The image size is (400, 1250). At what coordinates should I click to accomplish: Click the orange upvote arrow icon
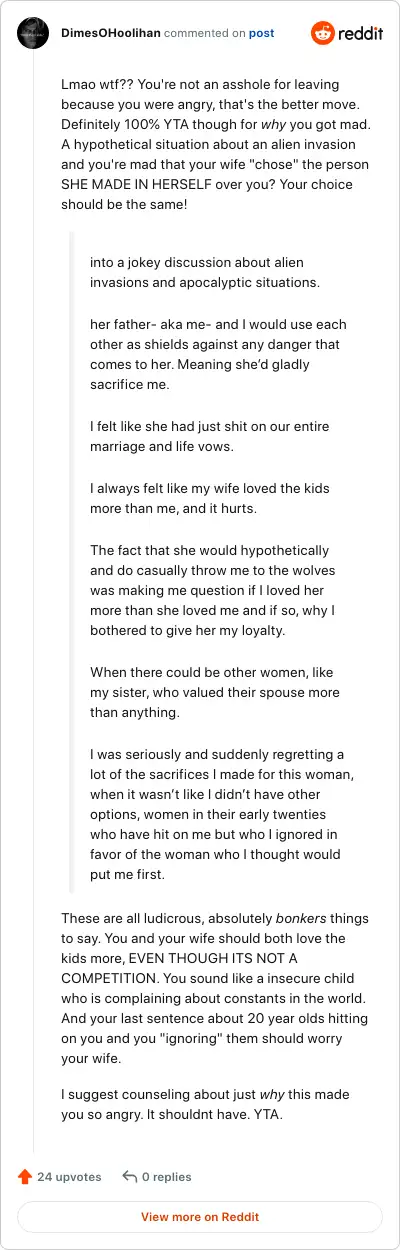coord(25,1177)
